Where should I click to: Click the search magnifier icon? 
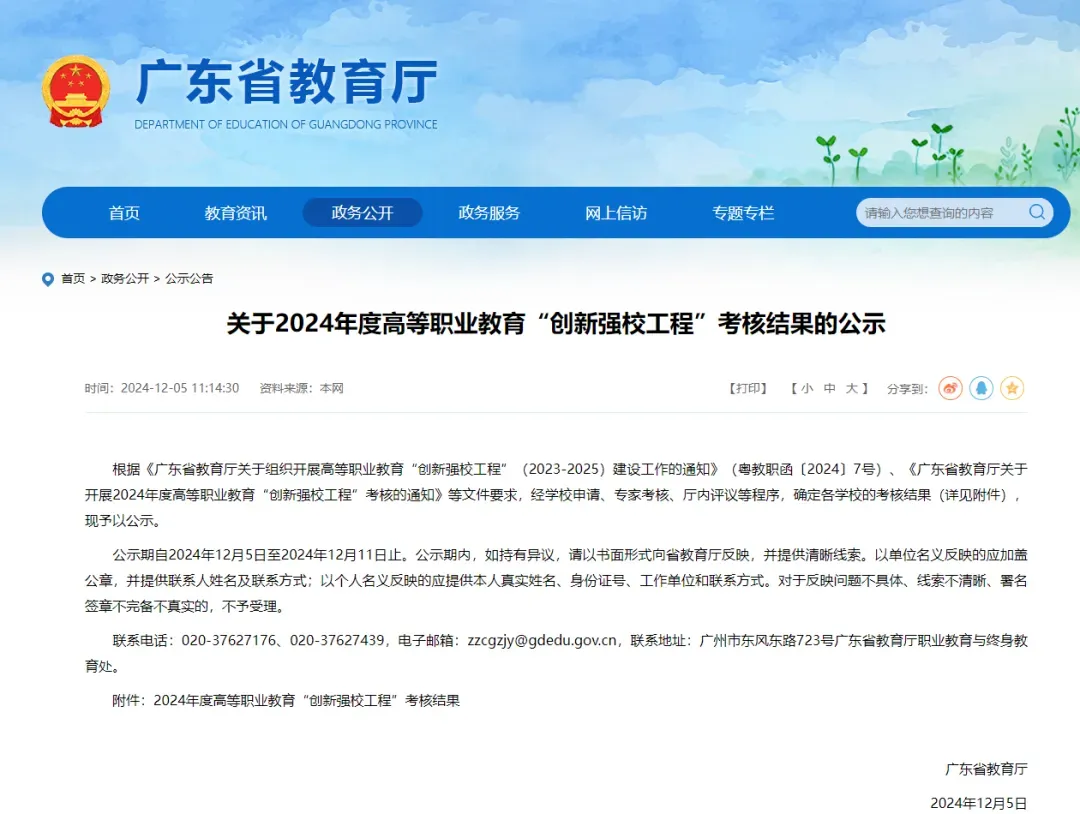pos(1037,212)
